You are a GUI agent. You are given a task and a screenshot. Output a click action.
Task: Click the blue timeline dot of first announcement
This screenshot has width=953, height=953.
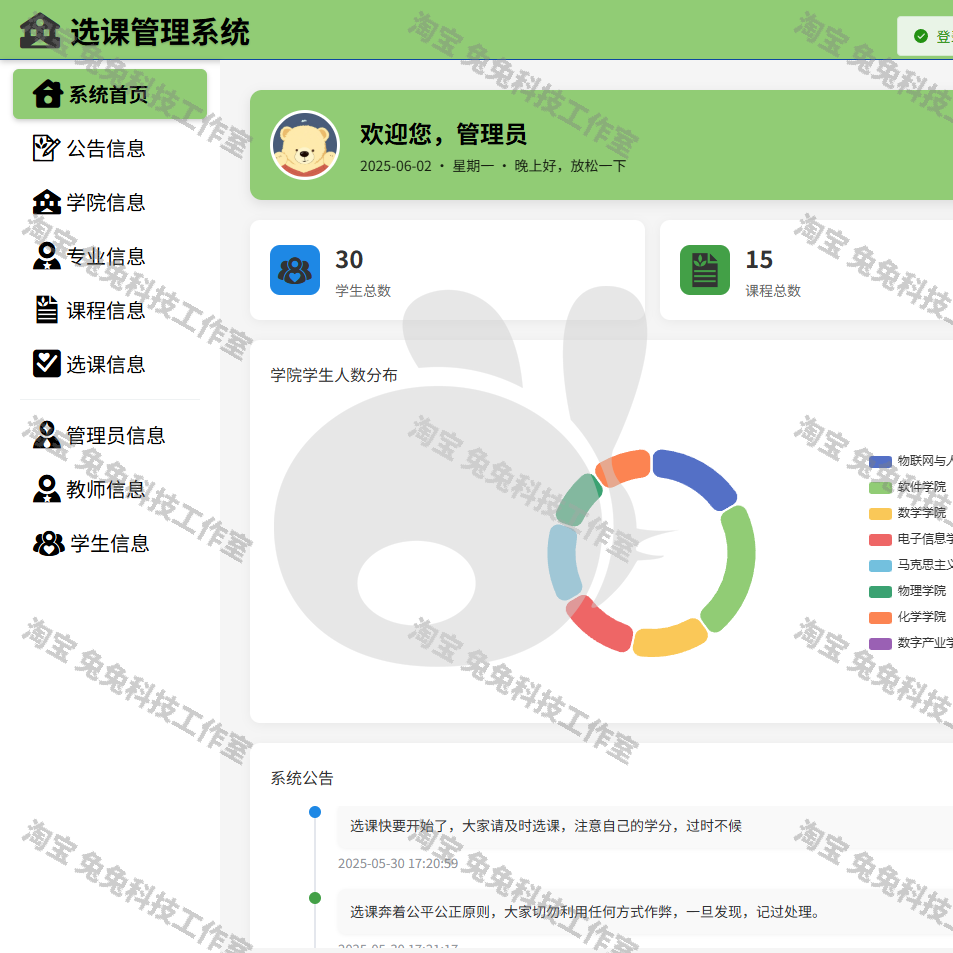(315, 812)
